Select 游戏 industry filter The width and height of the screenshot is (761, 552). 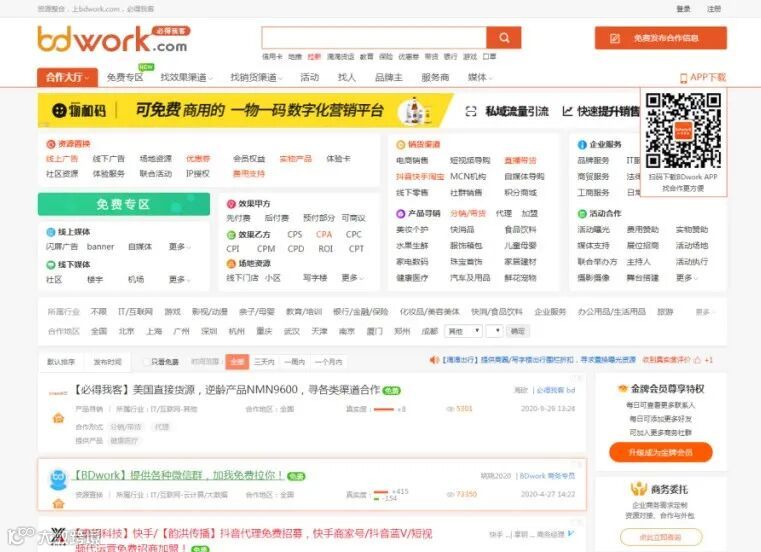tap(172, 312)
